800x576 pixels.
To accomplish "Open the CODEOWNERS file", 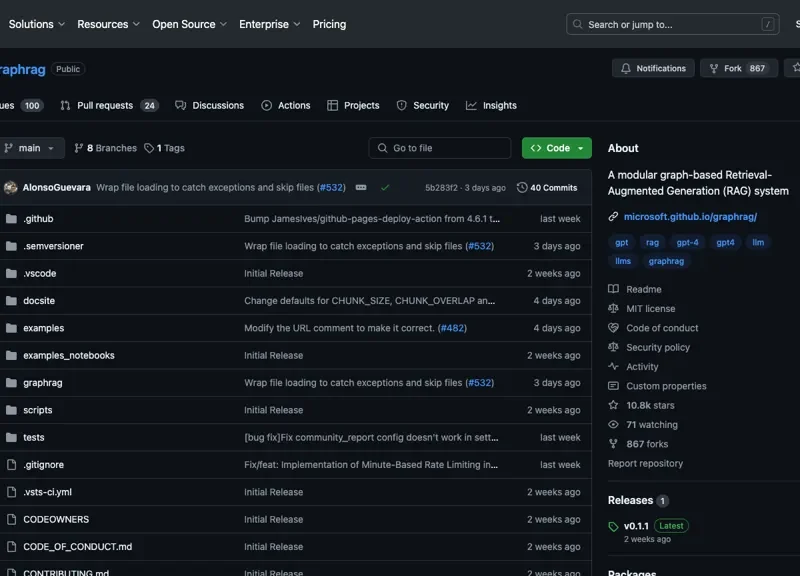I will [56, 519].
